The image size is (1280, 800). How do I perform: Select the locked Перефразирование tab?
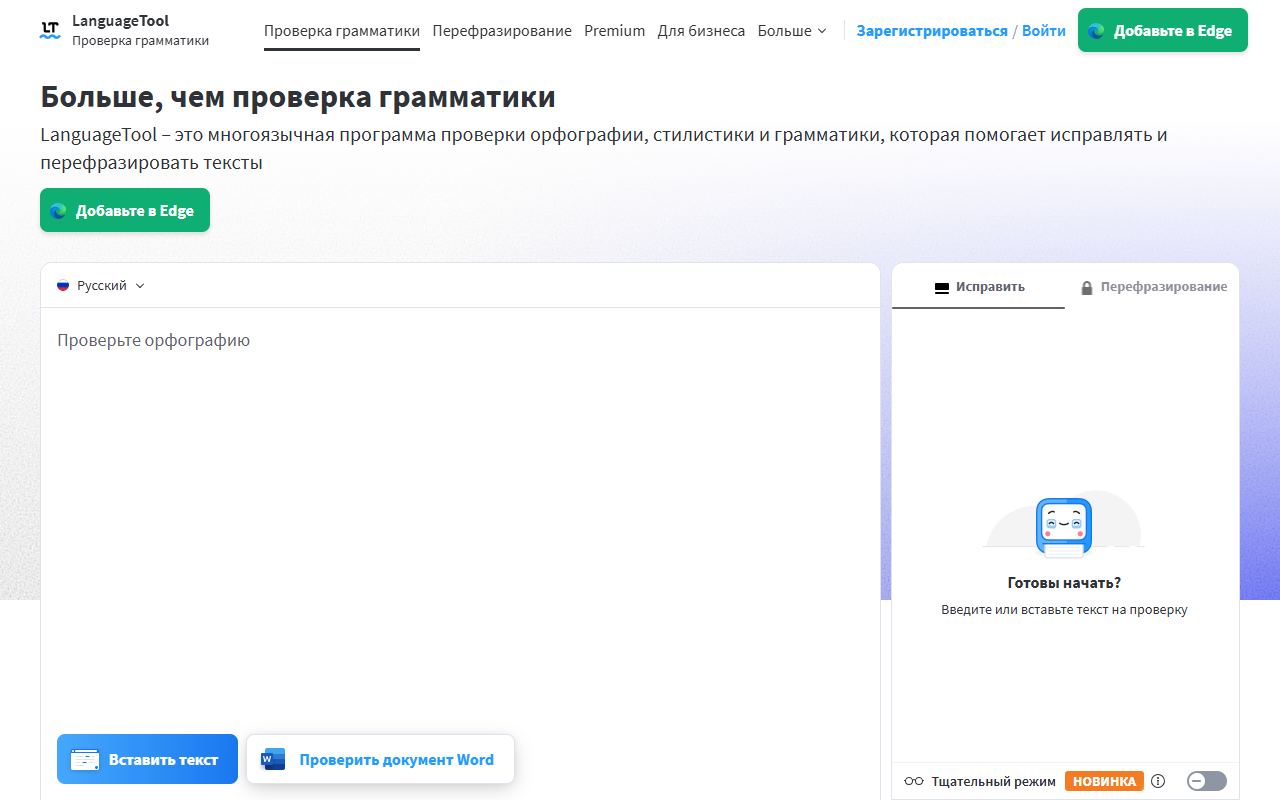pyautogui.click(x=1153, y=286)
